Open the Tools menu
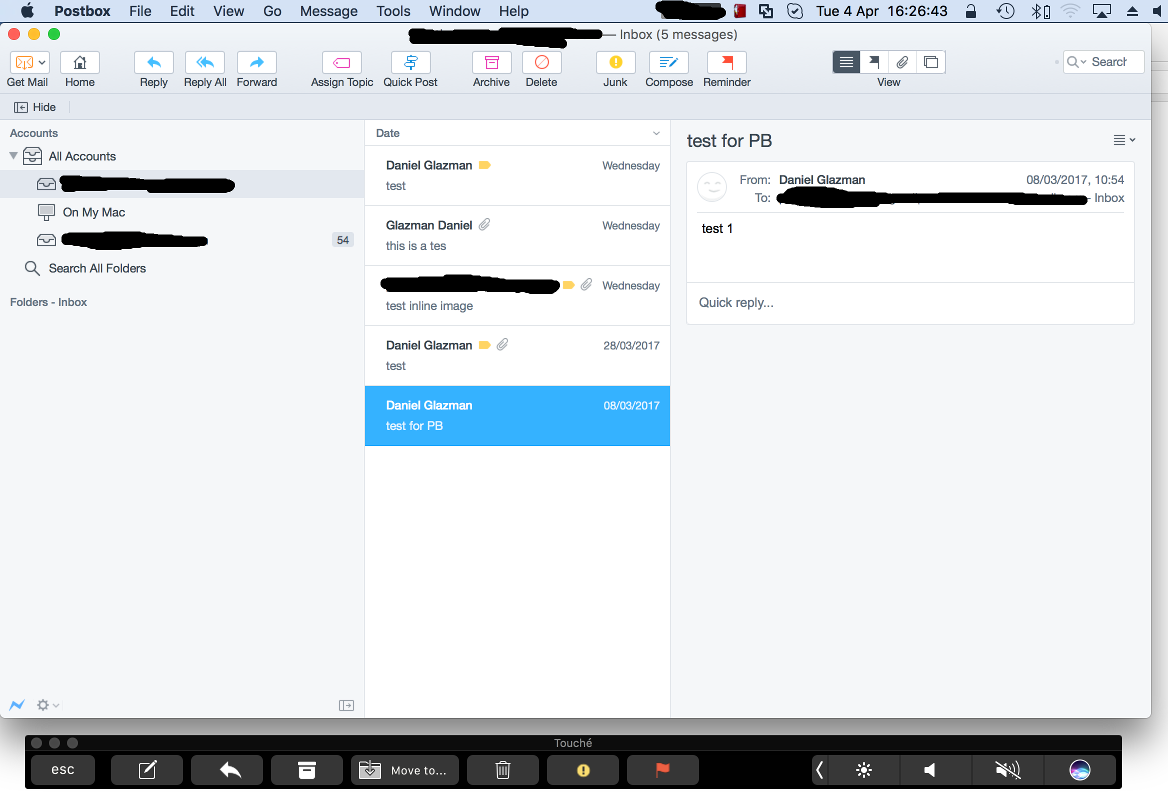The width and height of the screenshot is (1168, 810). click(392, 11)
